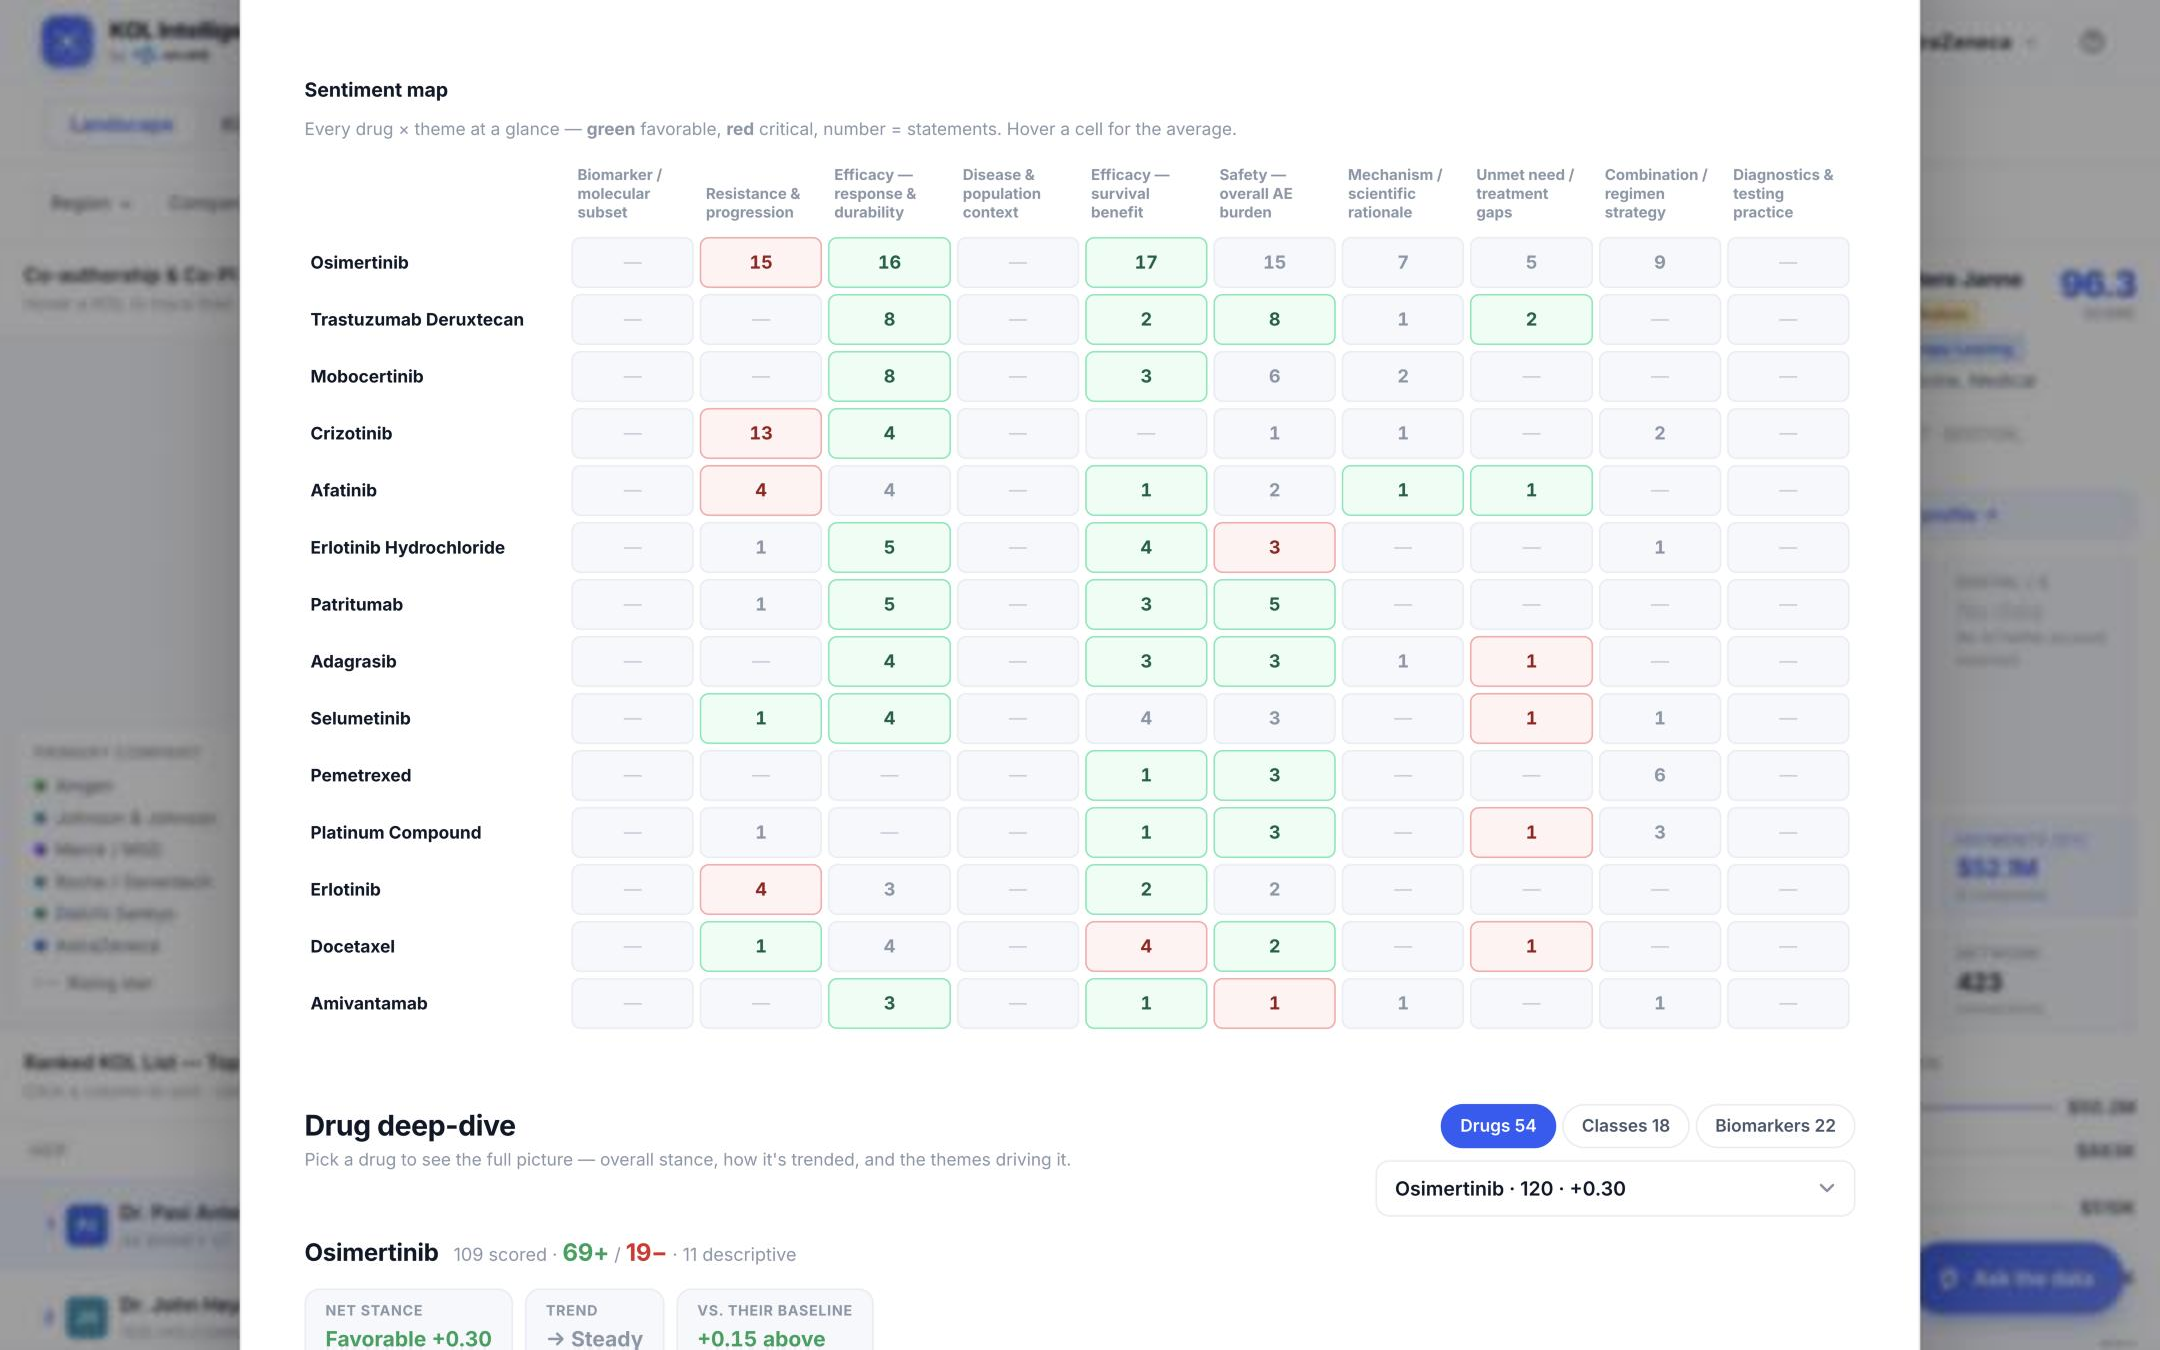Click the Diagnostics & testing practice column header
Image resolution: width=2160 pixels, height=1350 pixels.
pos(1783,193)
